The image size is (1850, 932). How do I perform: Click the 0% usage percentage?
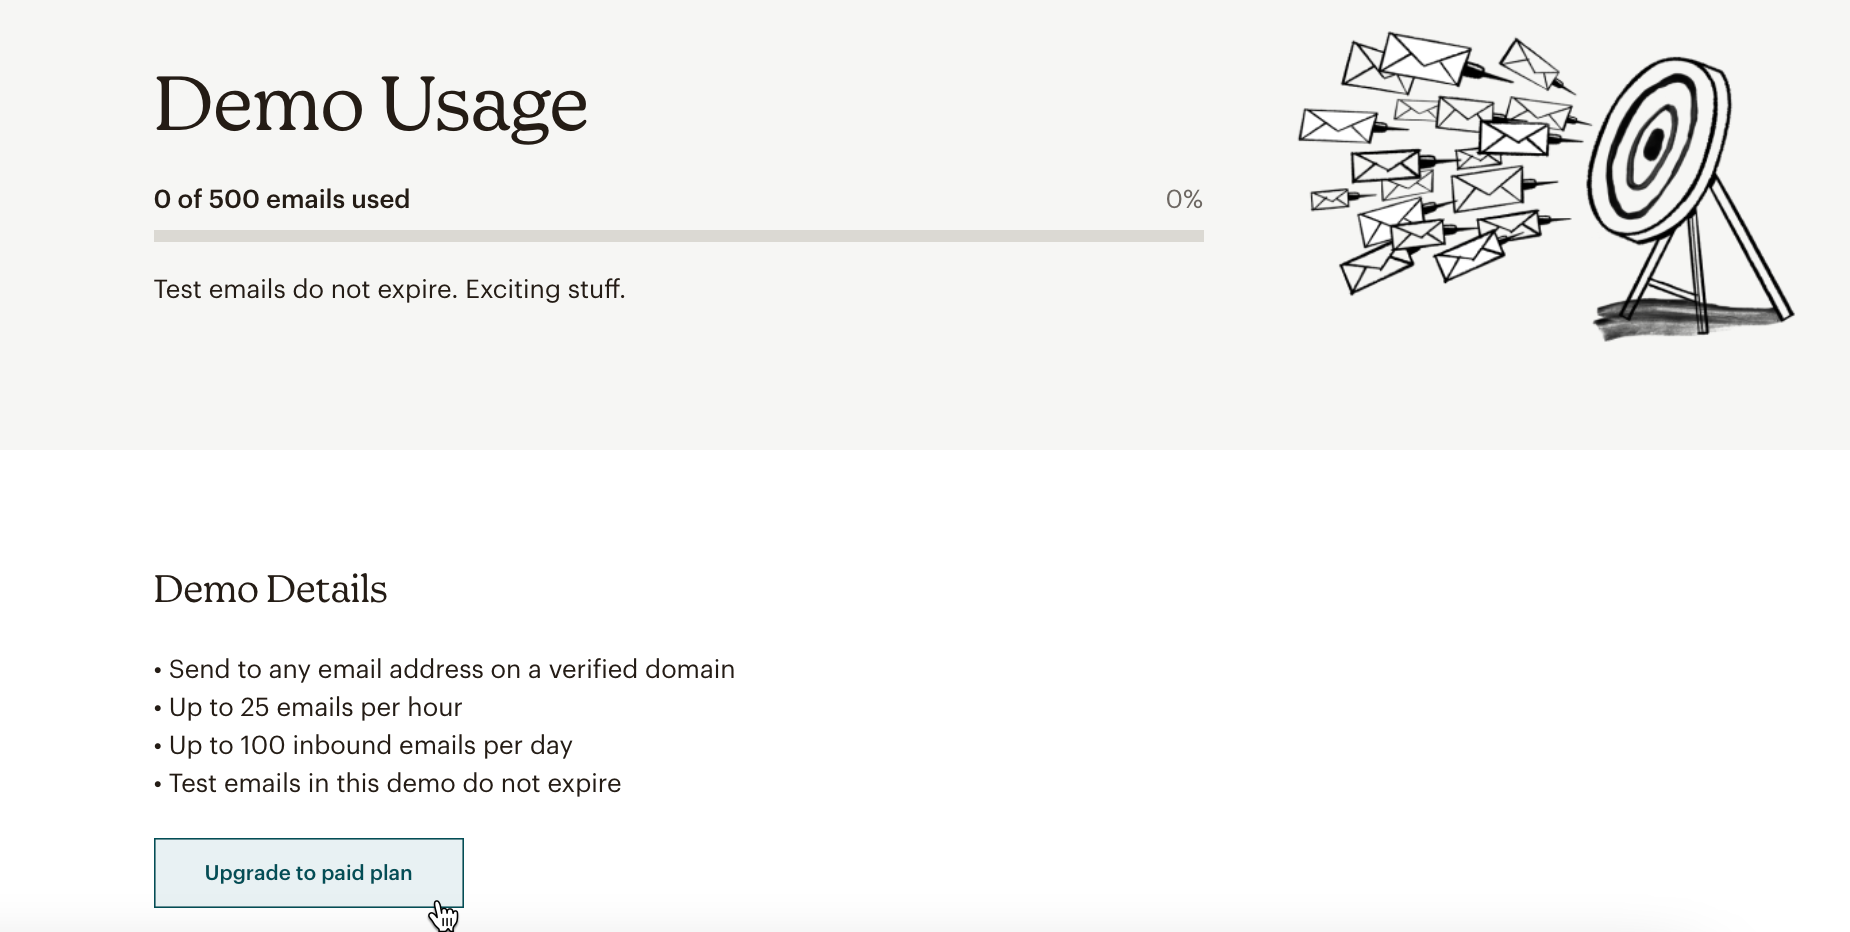point(1184,199)
